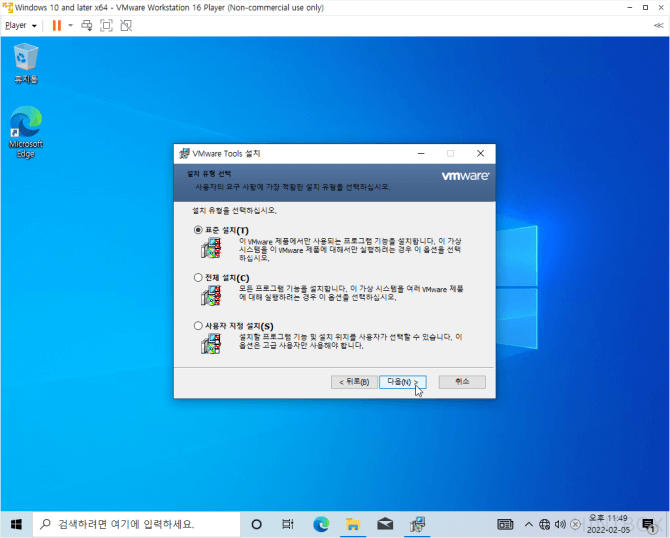Viewport: 670px width, 538px height.
Task: Click the installer icon beside 전체 설치
Action: pos(212,296)
